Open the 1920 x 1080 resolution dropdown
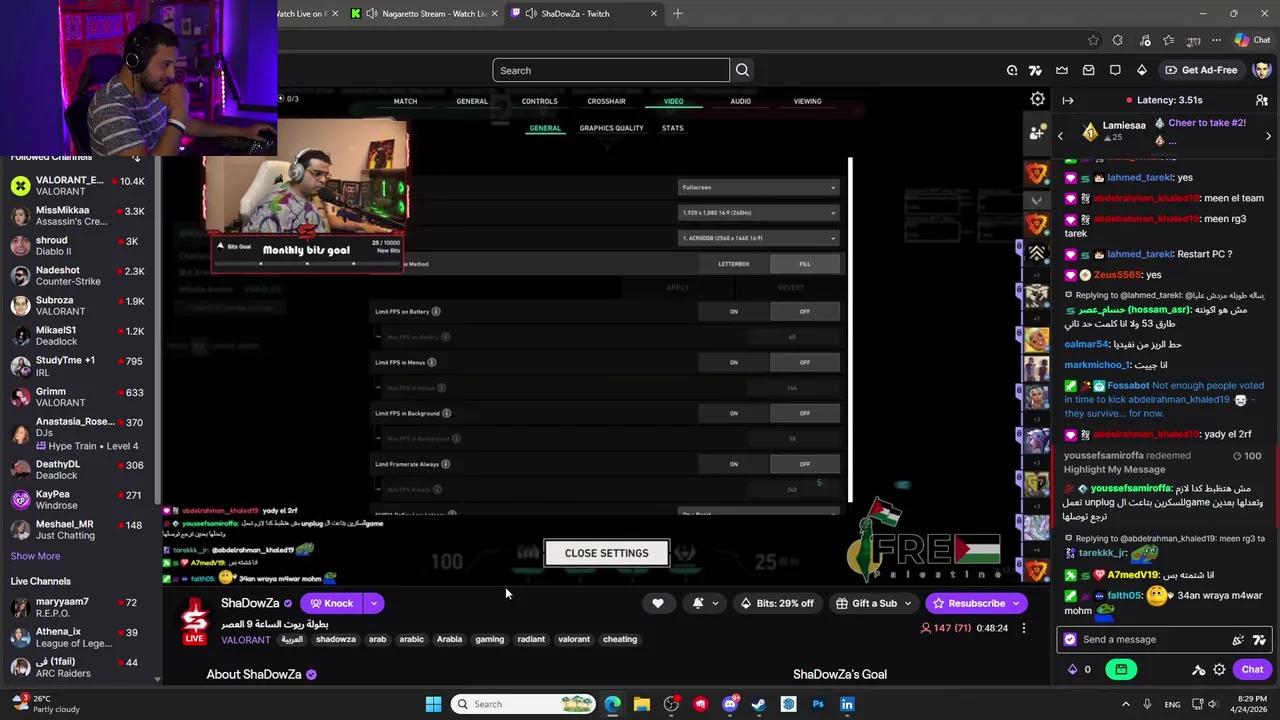 pyautogui.click(x=758, y=212)
